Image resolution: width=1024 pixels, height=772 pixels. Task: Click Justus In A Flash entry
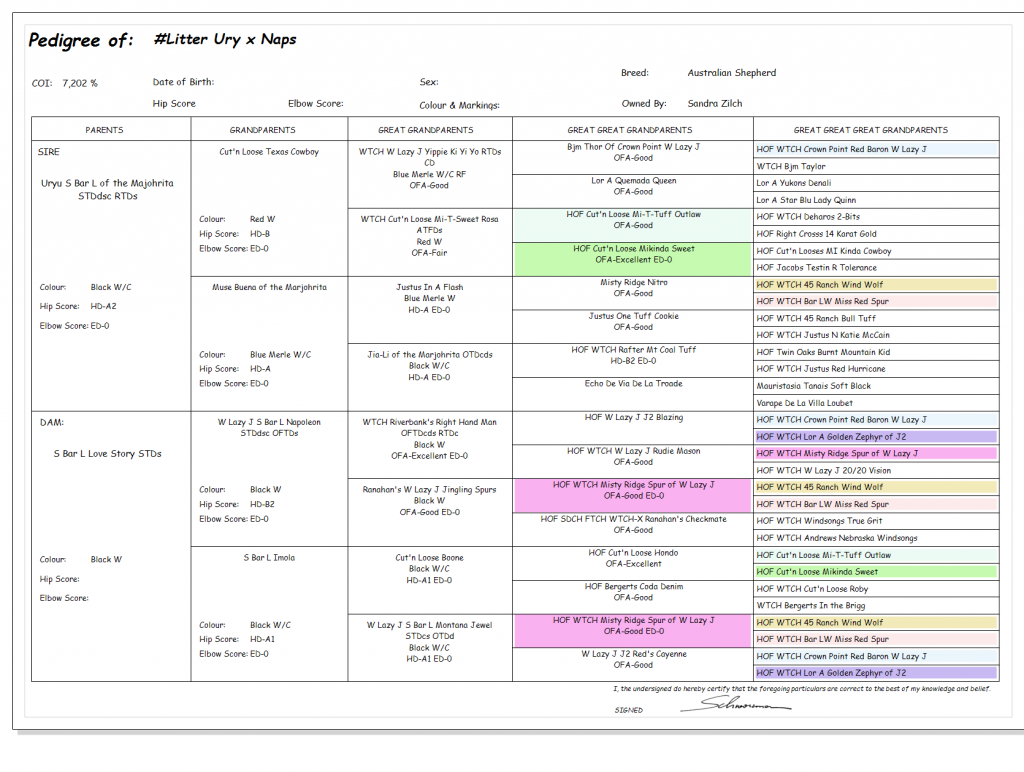[429, 287]
